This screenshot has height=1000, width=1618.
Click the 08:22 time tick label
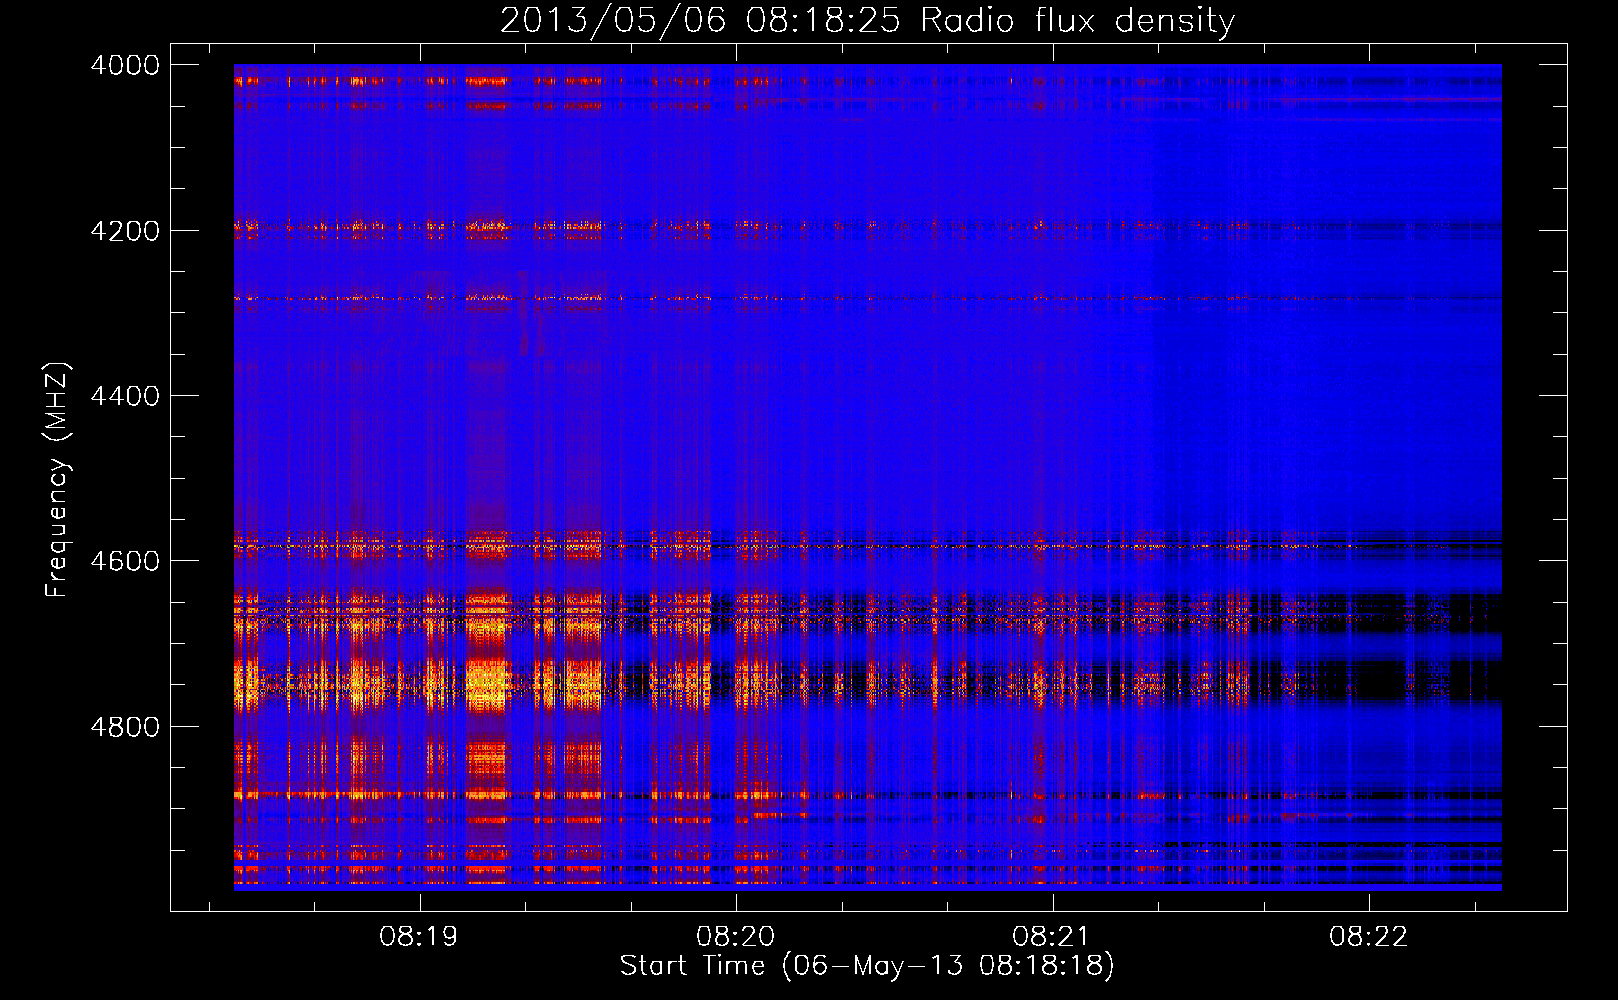(x=1368, y=937)
